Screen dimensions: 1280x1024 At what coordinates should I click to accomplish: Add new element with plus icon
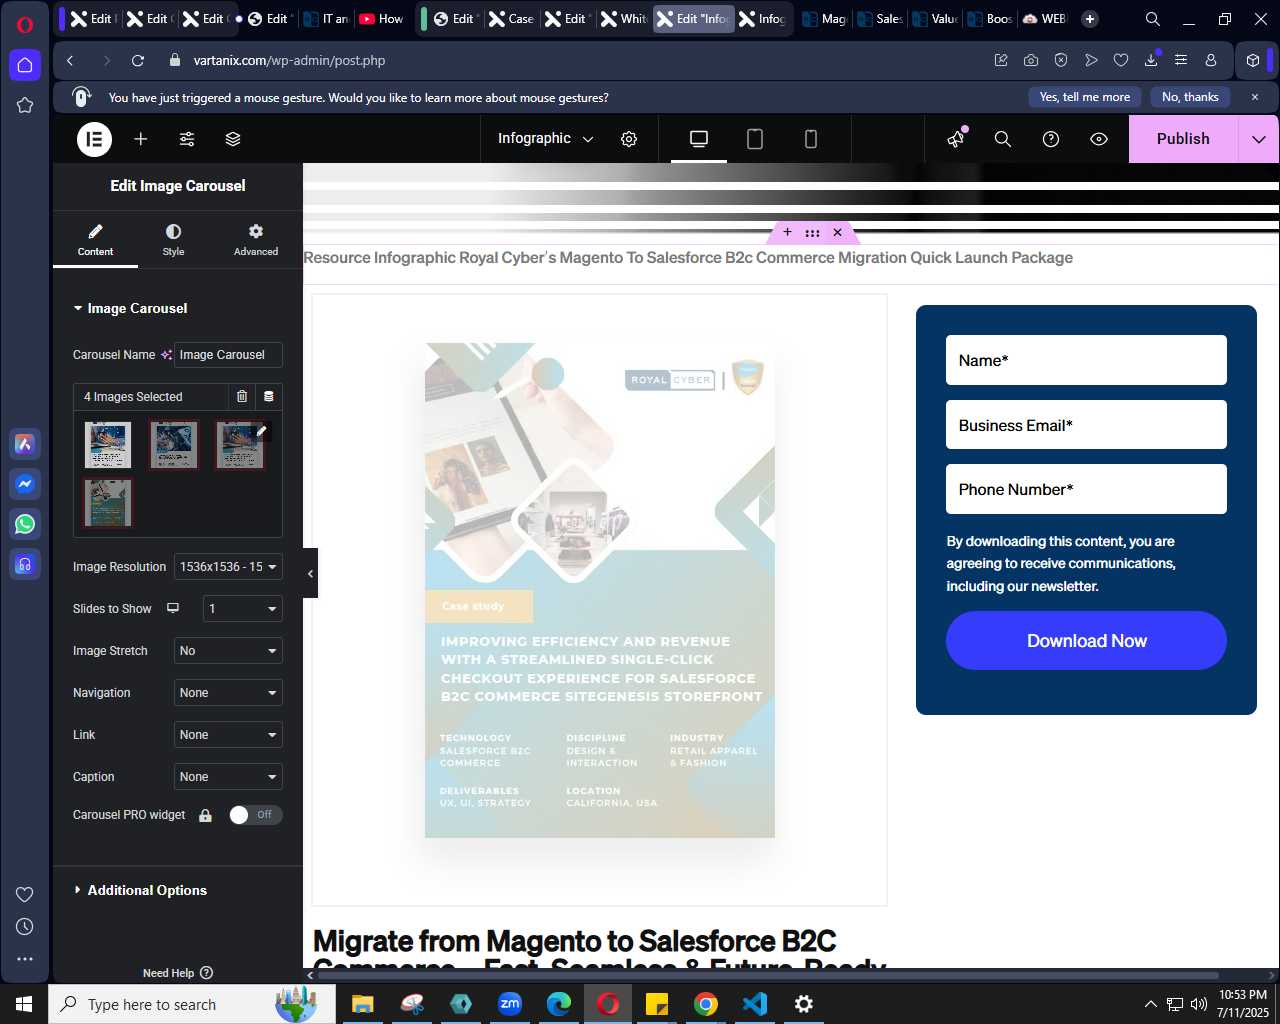[x=141, y=139]
